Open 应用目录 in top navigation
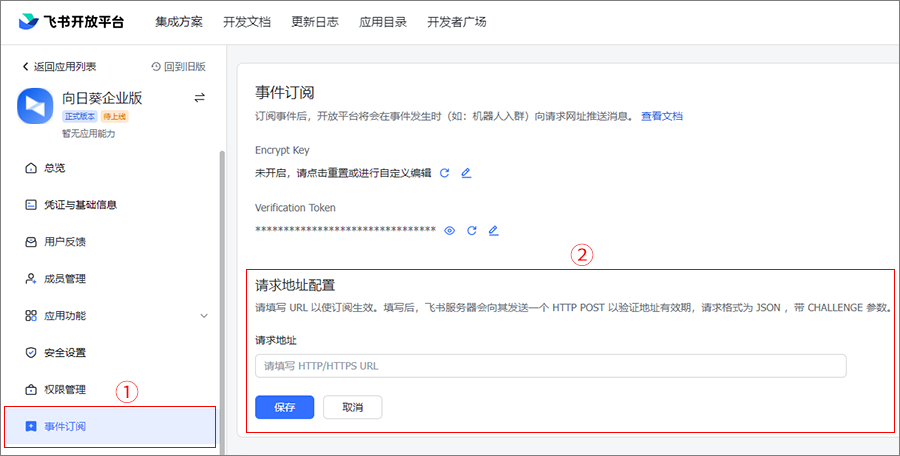The height and width of the screenshot is (456, 900). click(383, 21)
